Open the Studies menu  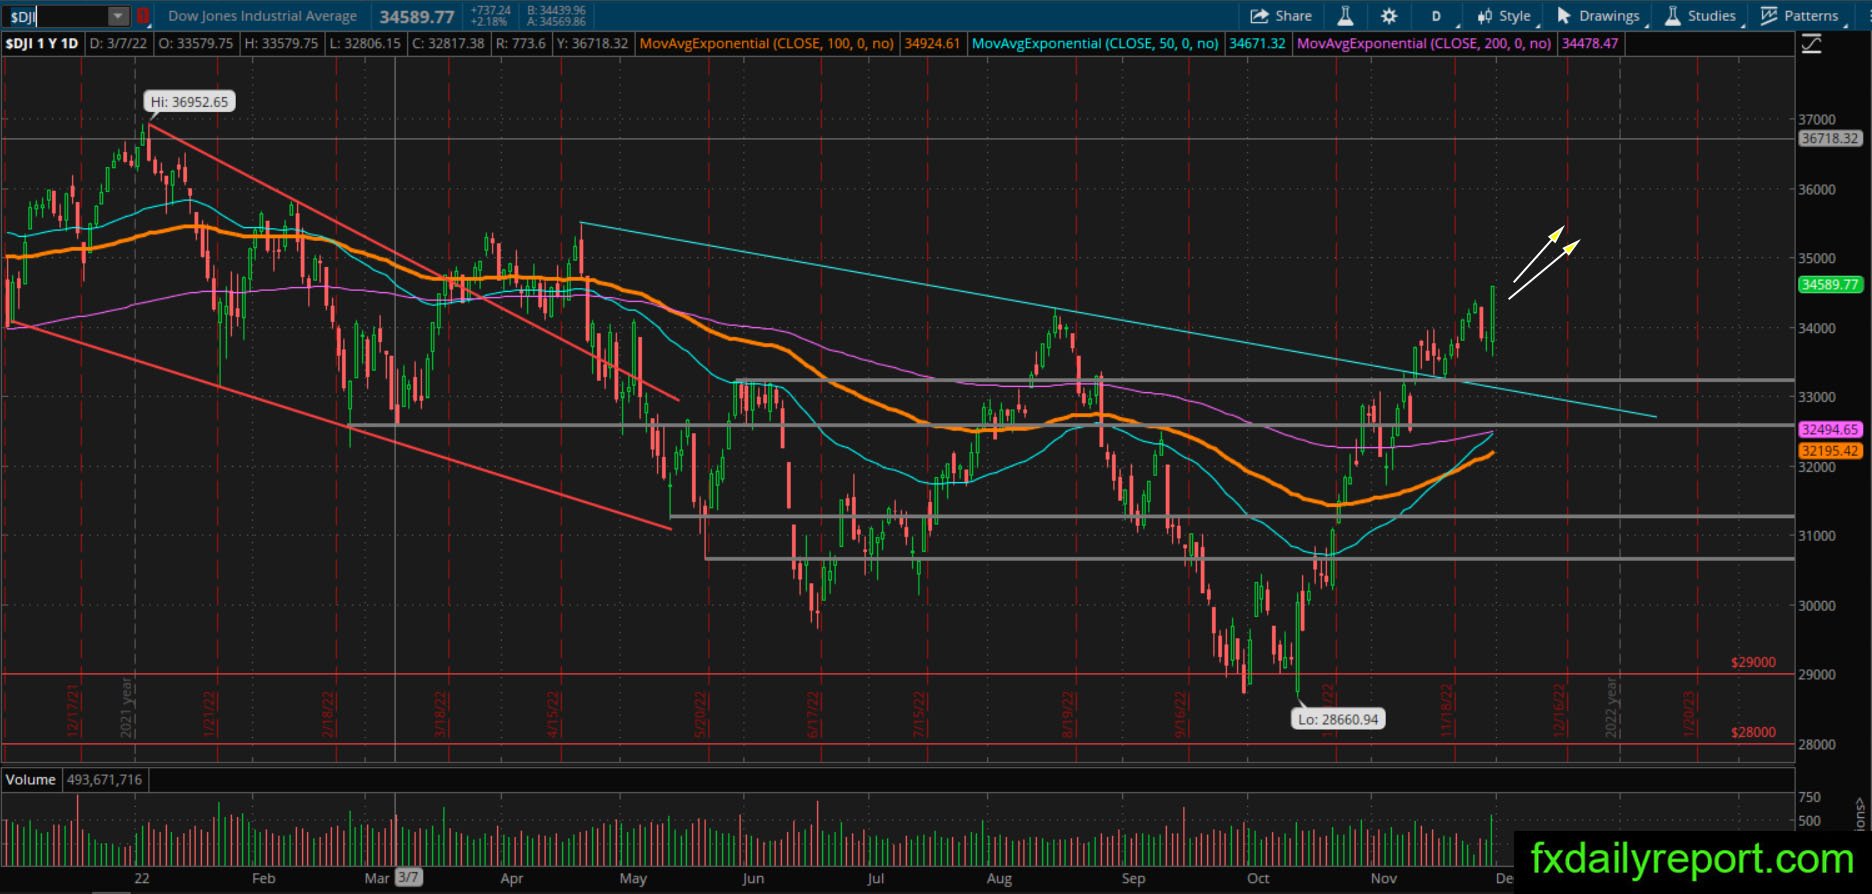tap(1701, 16)
